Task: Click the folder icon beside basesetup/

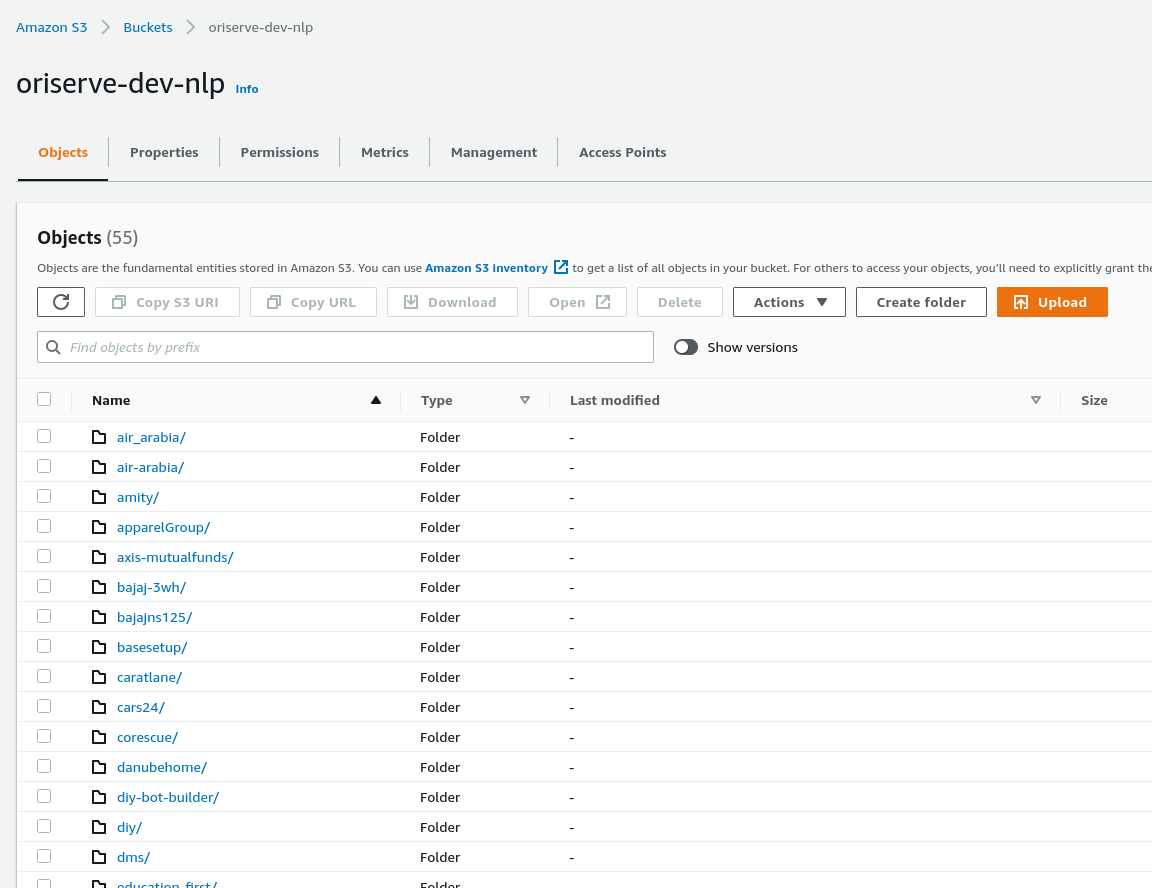Action: point(99,647)
